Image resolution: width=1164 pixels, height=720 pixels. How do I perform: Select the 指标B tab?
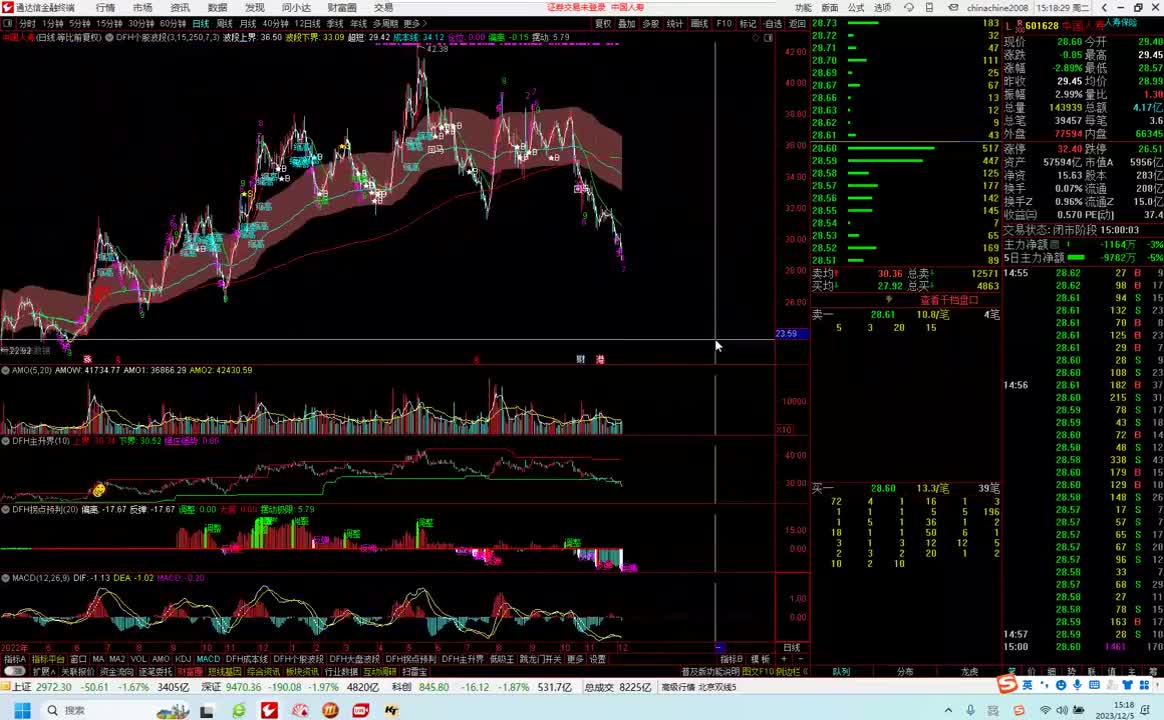coord(731,659)
